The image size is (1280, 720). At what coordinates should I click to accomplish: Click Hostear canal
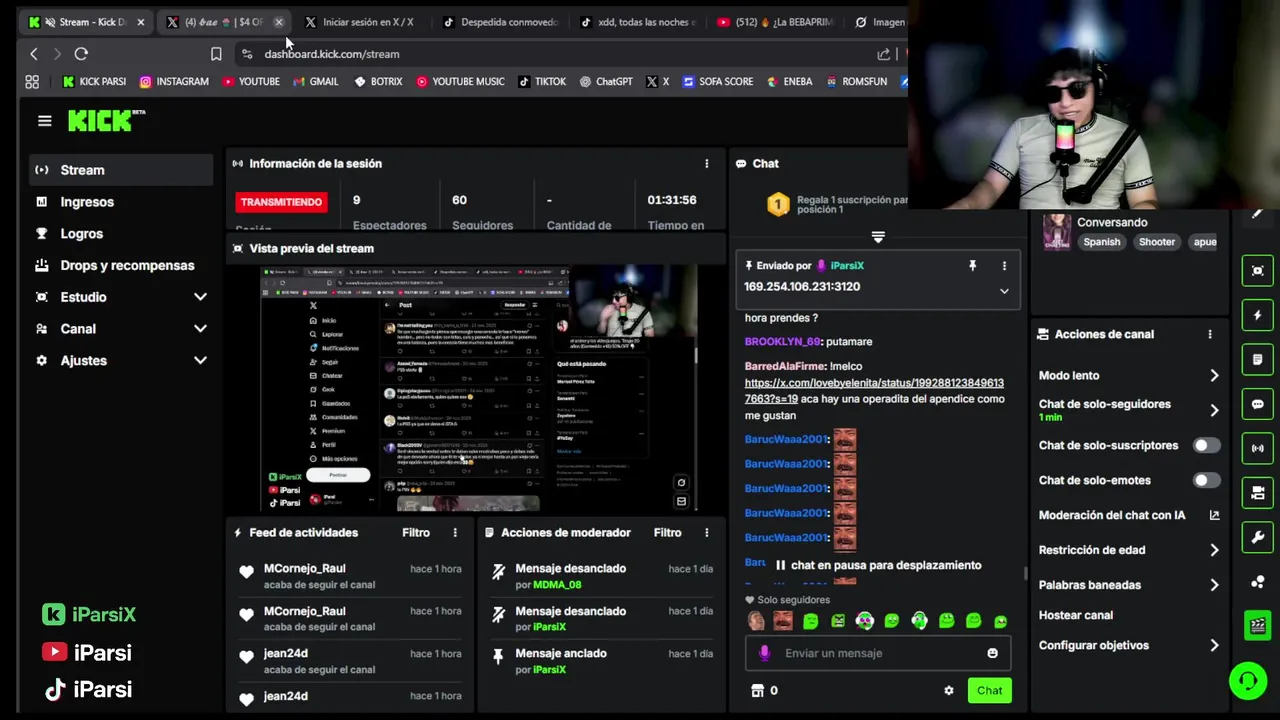pyautogui.click(x=1076, y=616)
